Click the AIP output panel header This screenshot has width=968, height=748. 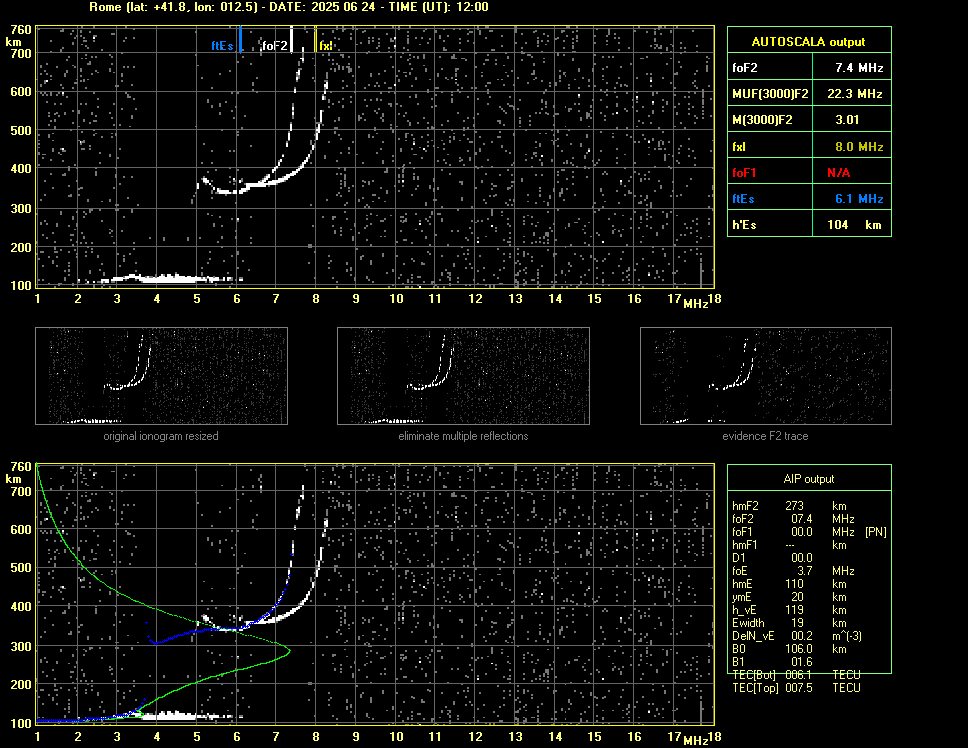pyautogui.click(x=809, y=478)
